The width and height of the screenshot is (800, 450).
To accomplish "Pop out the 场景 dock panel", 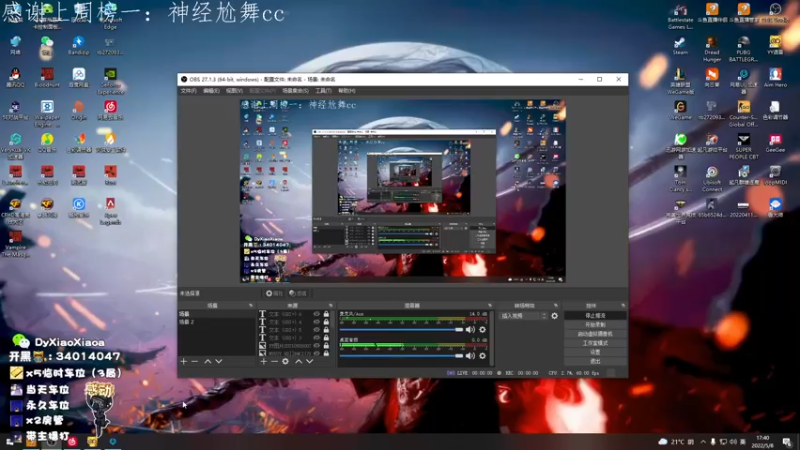I will pos(251,306).
